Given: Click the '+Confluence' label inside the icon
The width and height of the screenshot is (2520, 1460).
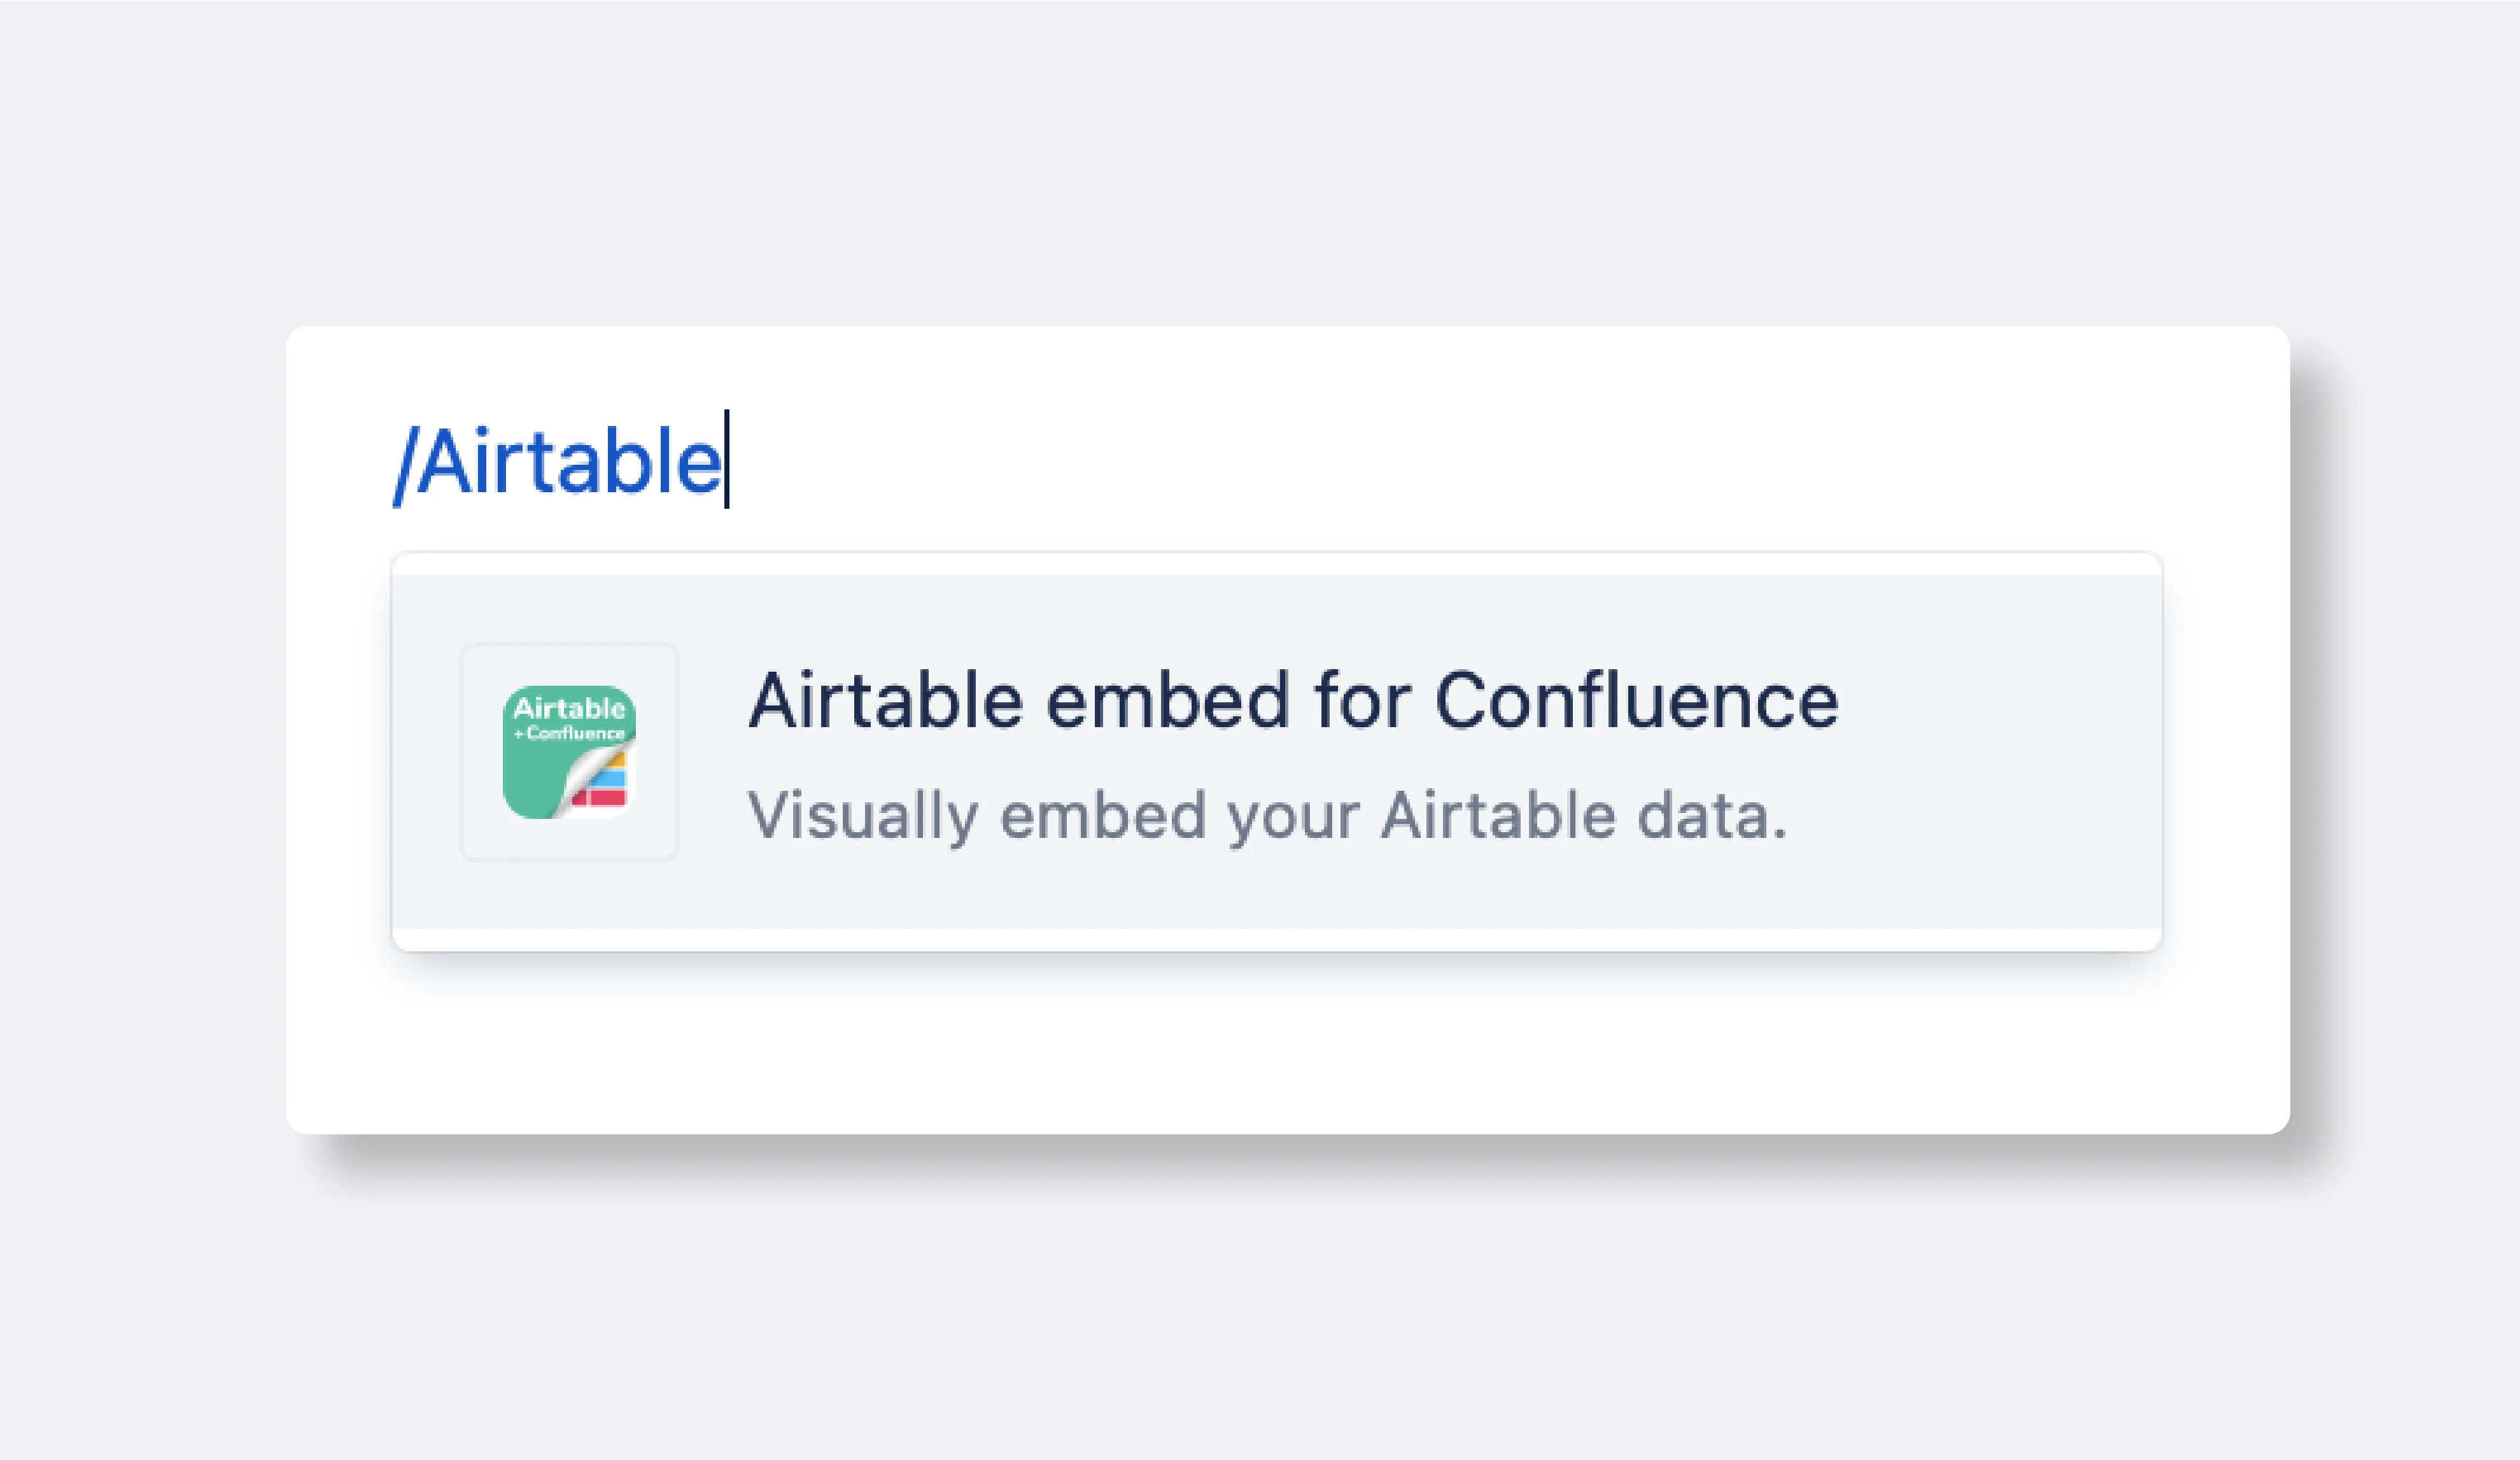Looking at the screenshot, I should (x=569, y=733).
